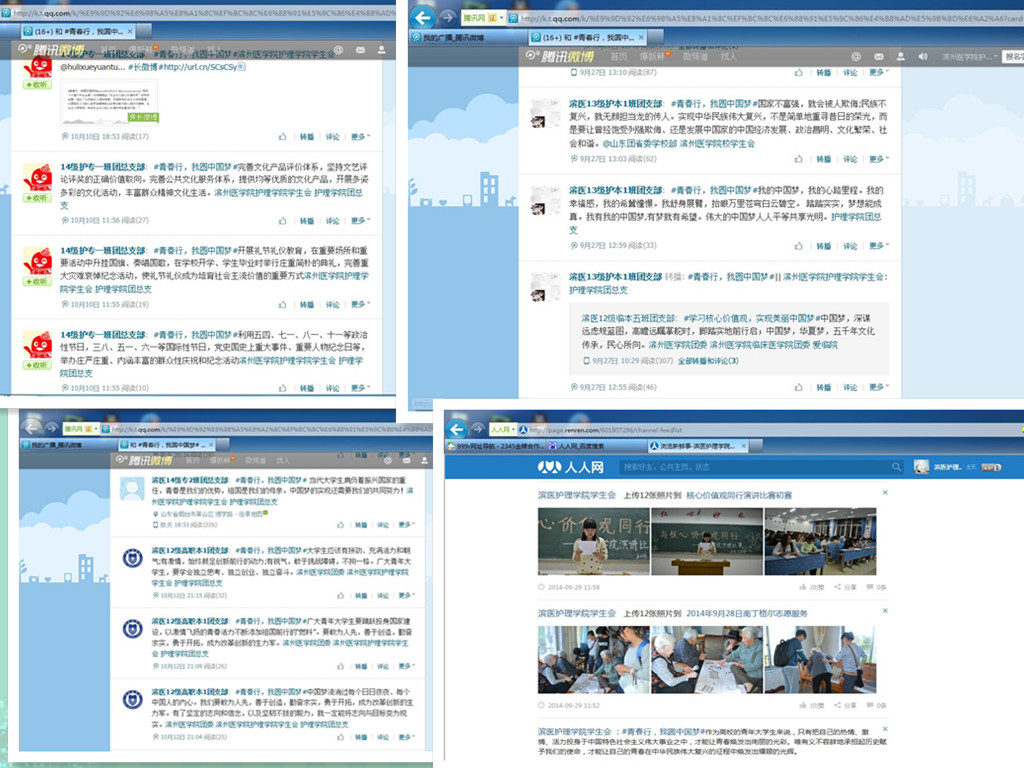Open the mail icon in top-left window header
1024x768 pixels.
(x=360, y=50)
